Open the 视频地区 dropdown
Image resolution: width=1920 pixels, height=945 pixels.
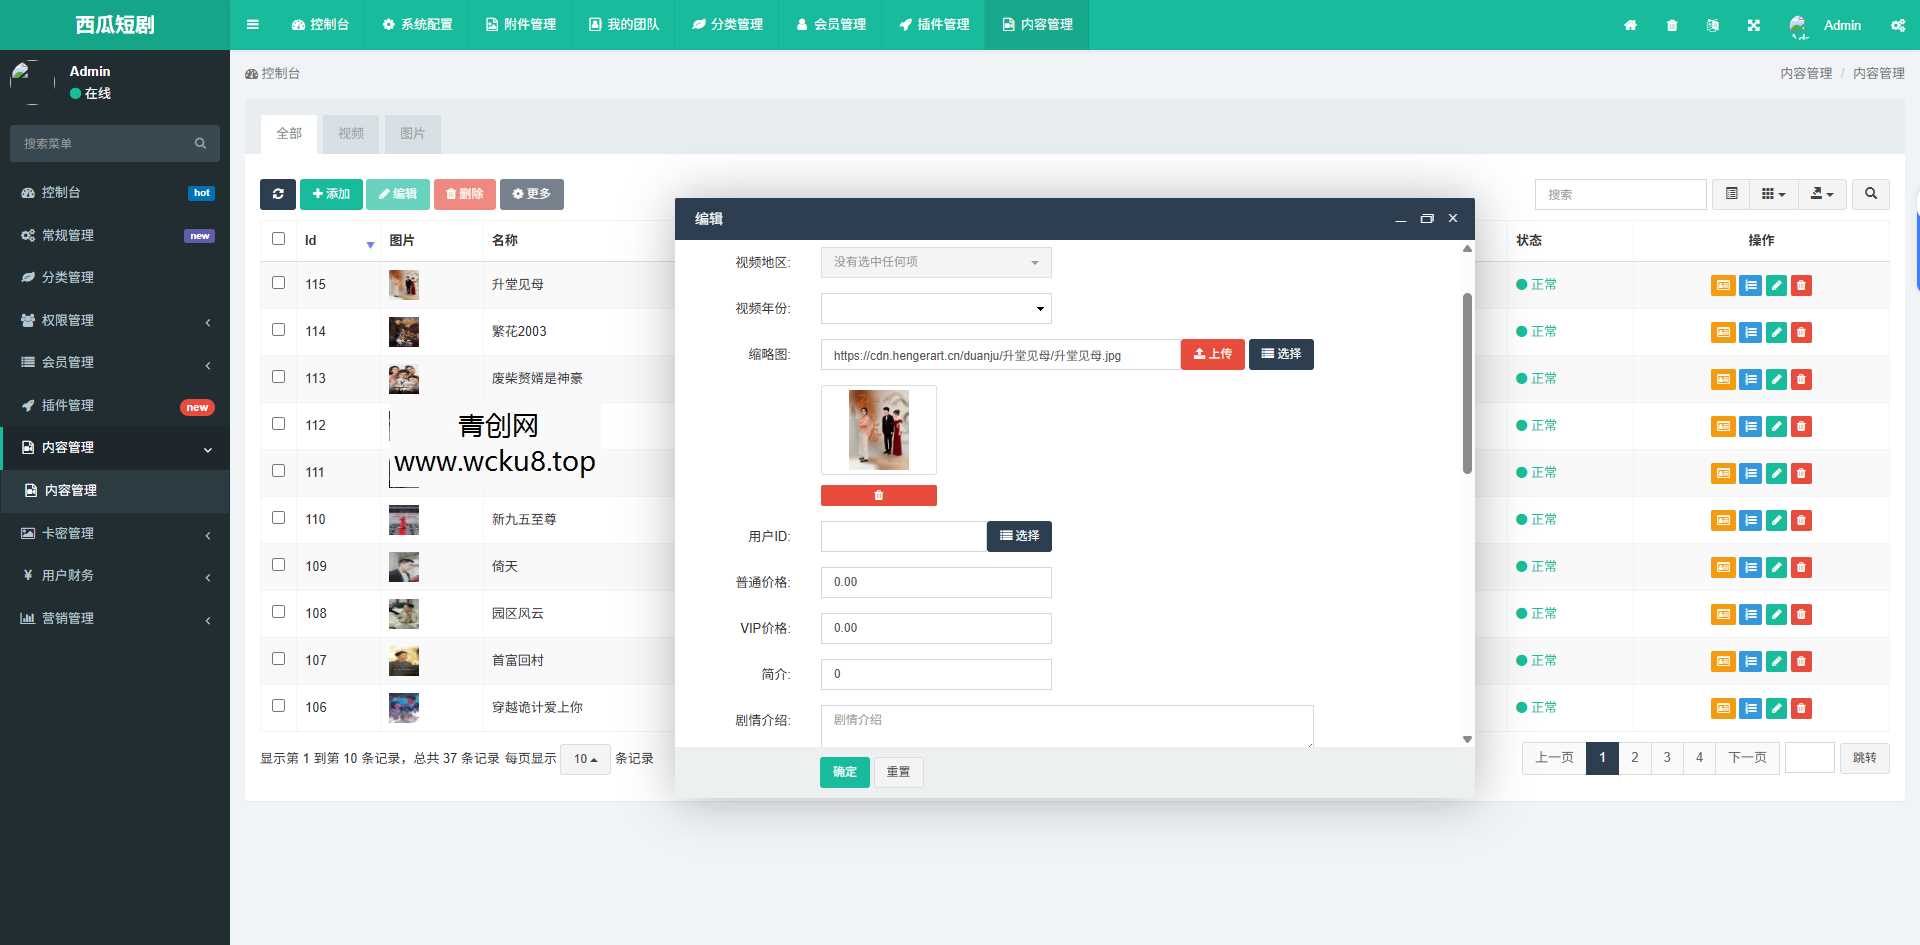coord(935,262)
